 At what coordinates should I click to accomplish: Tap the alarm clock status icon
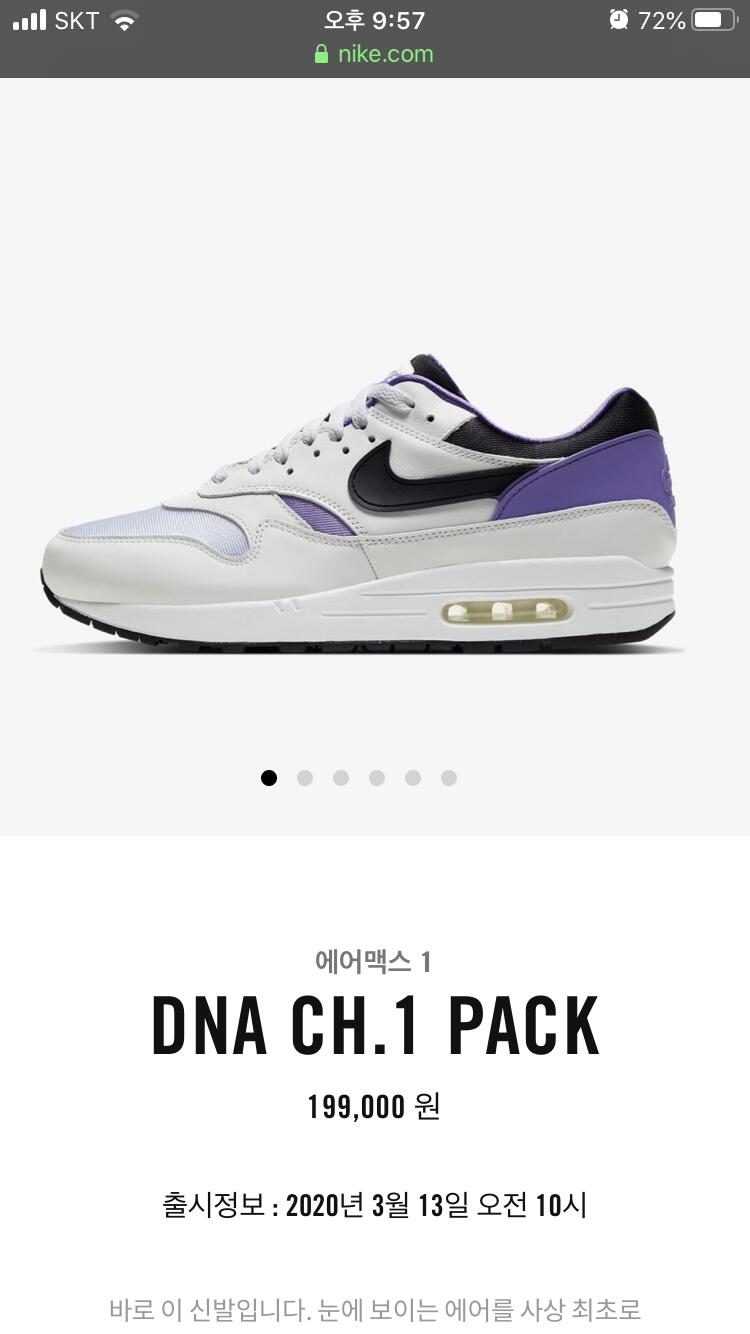[x=619, y=20]
